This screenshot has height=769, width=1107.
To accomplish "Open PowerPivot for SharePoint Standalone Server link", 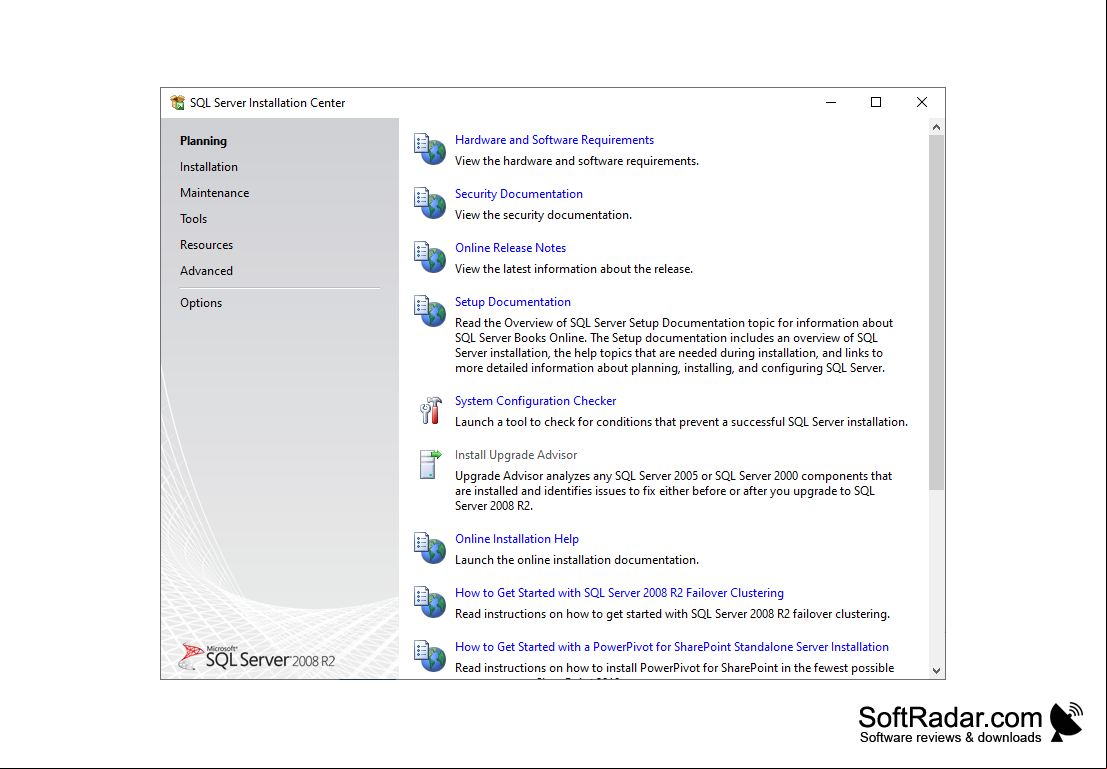I will [671, 647].
